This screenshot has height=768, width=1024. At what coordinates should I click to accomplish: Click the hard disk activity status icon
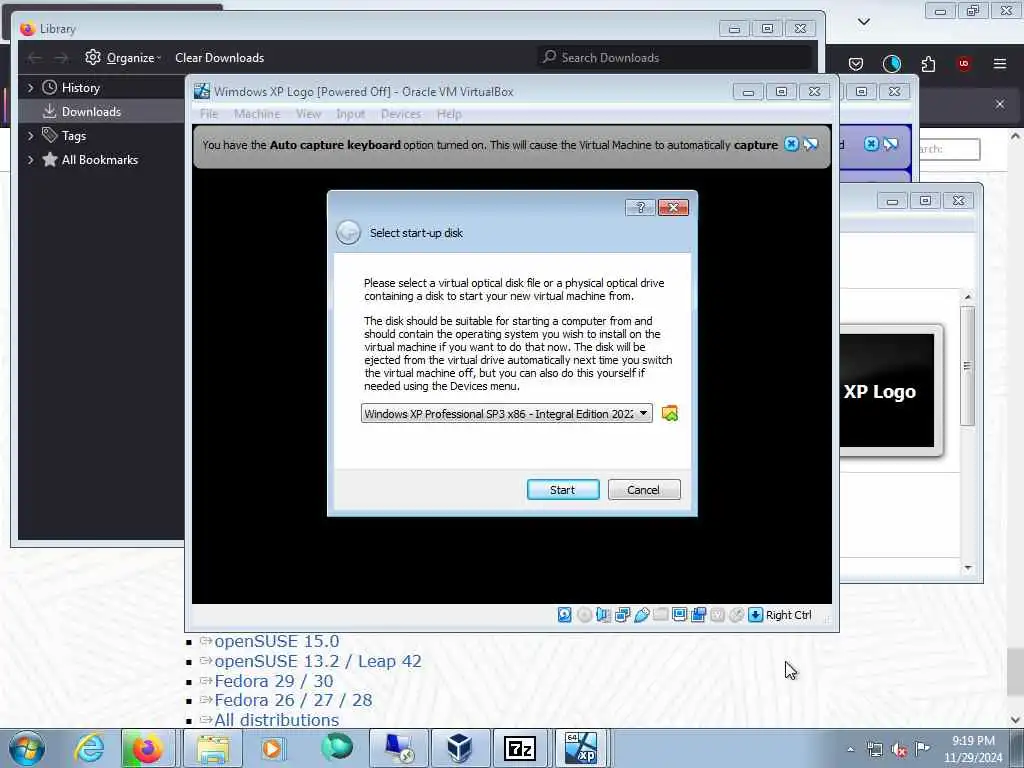[x=565, y=615]
